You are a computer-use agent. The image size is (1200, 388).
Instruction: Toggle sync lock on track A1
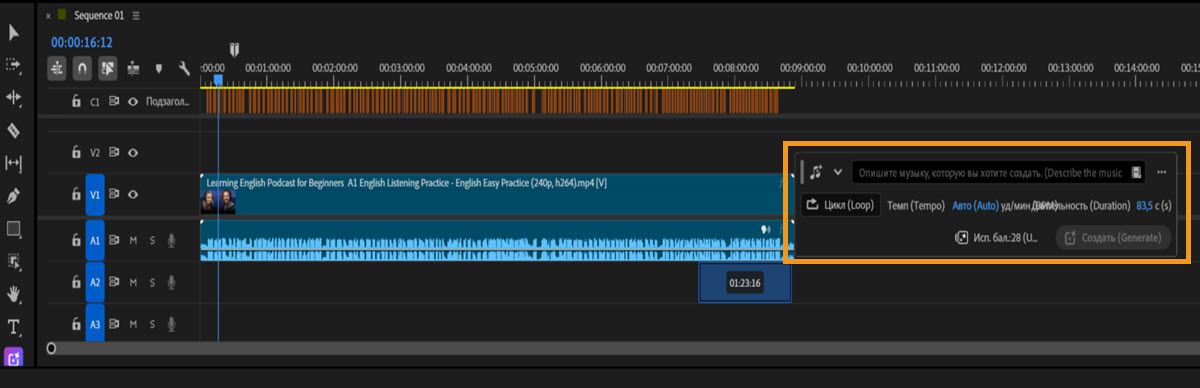[114, 240]
